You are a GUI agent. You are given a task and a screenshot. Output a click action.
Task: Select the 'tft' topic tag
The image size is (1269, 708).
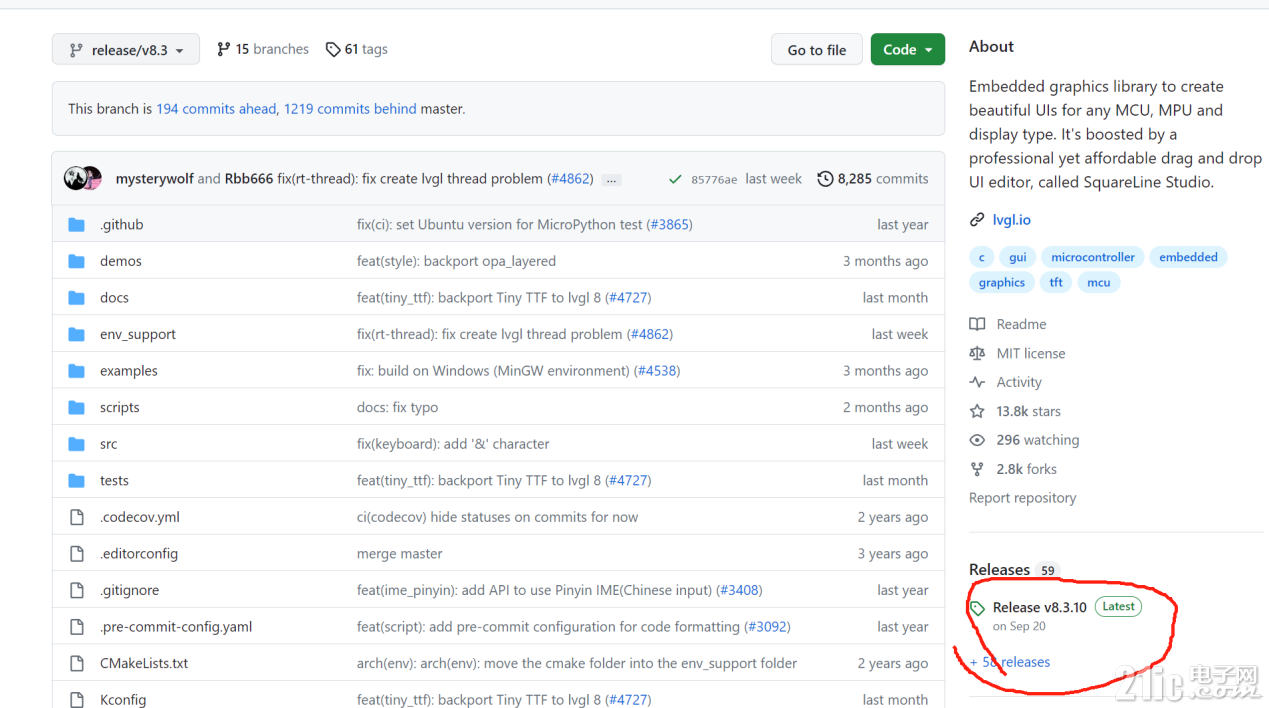[x=1056, y=283]
